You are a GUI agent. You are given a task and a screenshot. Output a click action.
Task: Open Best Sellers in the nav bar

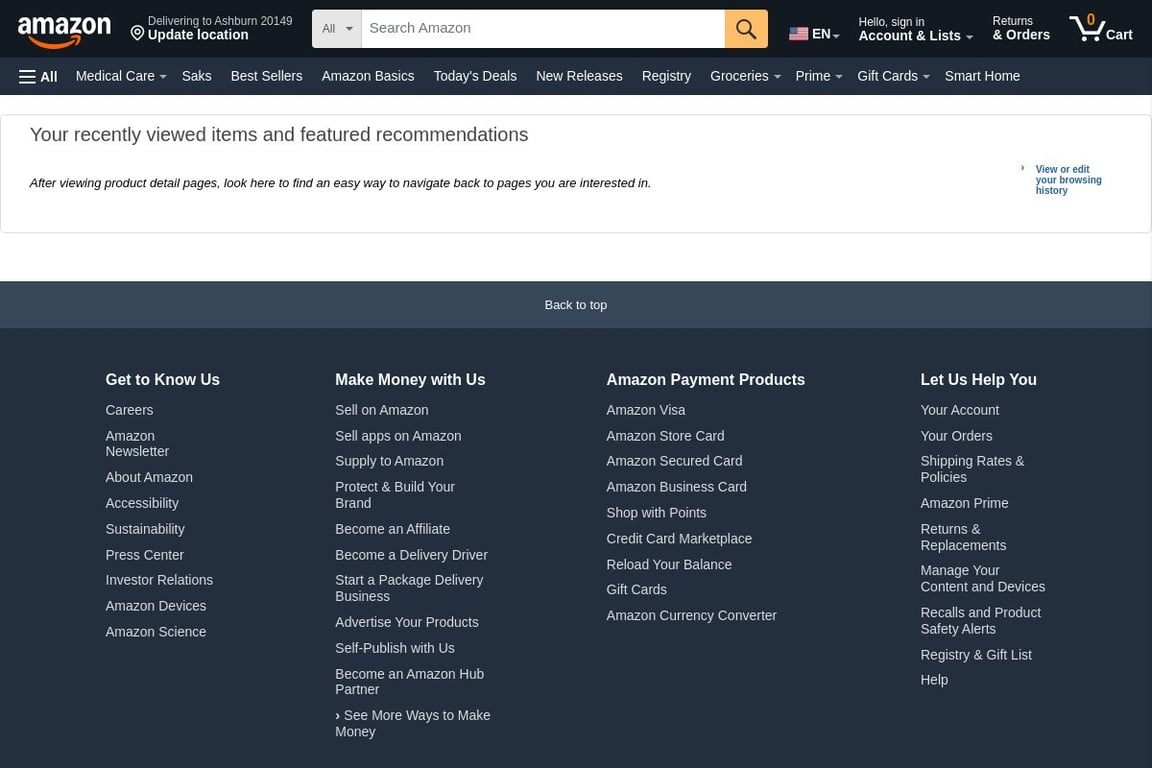(266, 76)
